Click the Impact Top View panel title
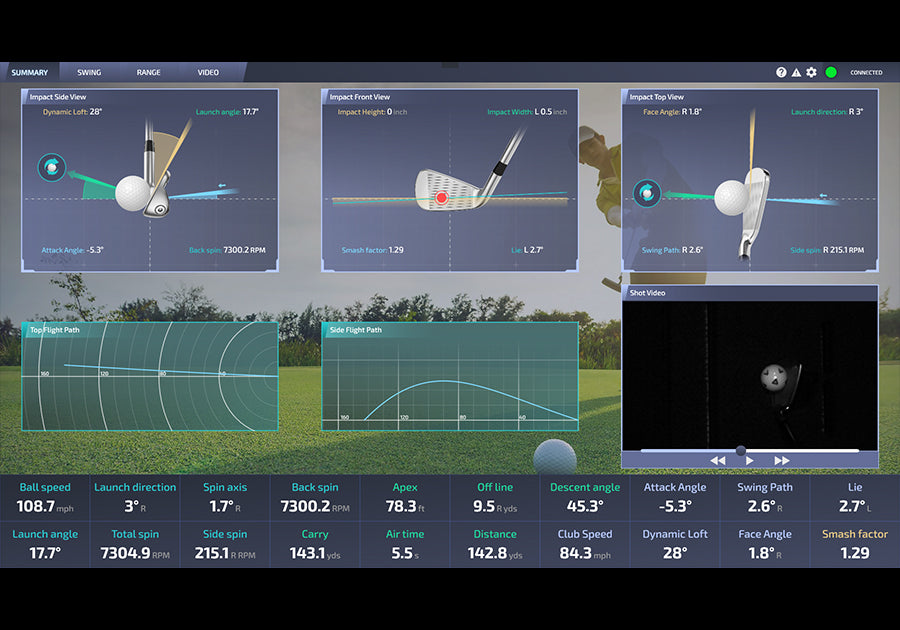900x630 pixels. [x=657, y=97]
